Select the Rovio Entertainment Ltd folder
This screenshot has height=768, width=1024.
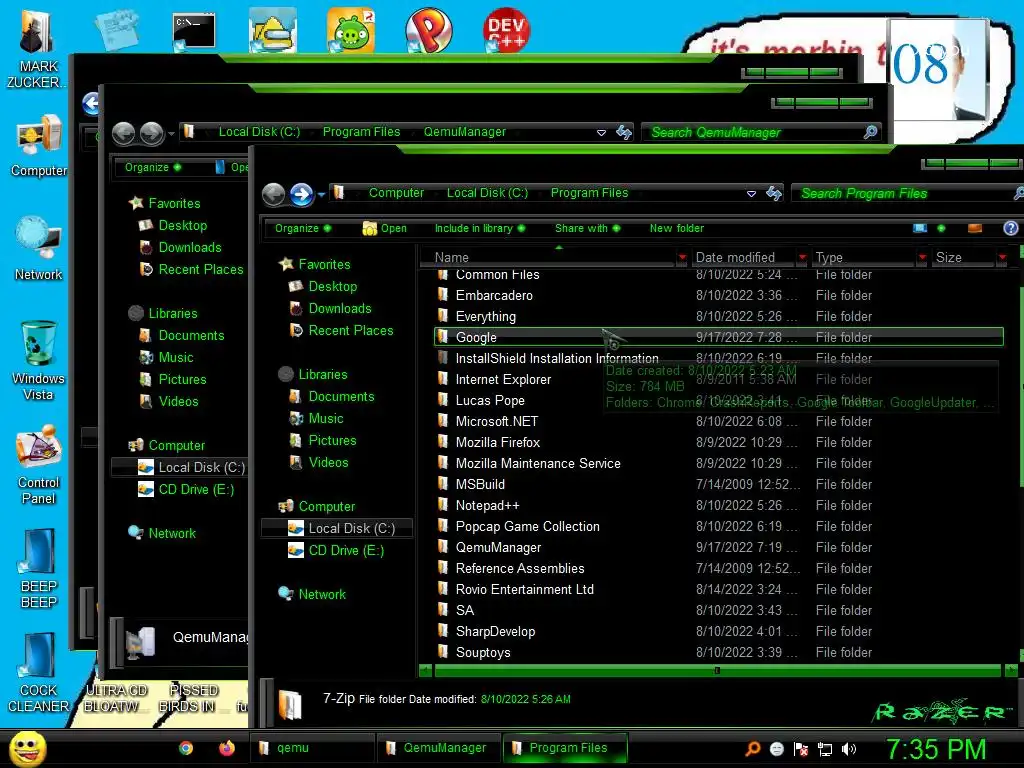(524, 589)
